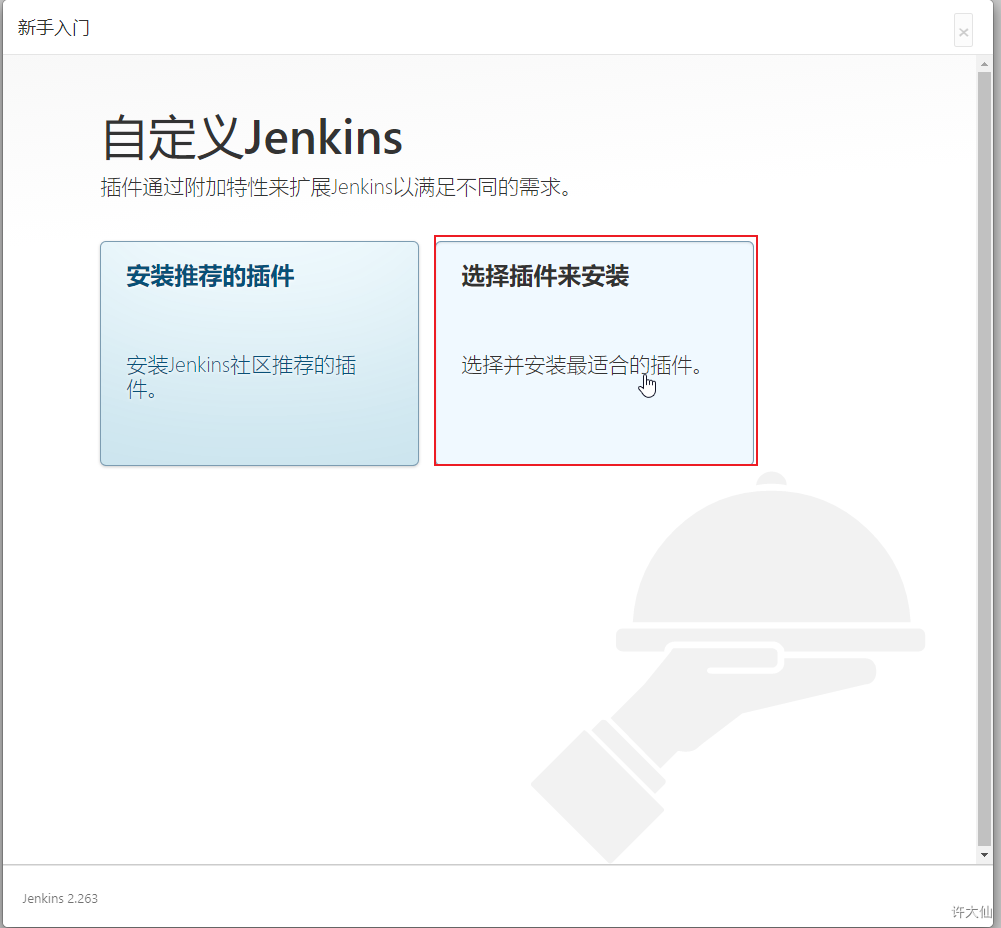The width and height of the screenshot is (1001, 928).
Task: Click the 新手入门 dialog title
Action: tap(54, 27)
